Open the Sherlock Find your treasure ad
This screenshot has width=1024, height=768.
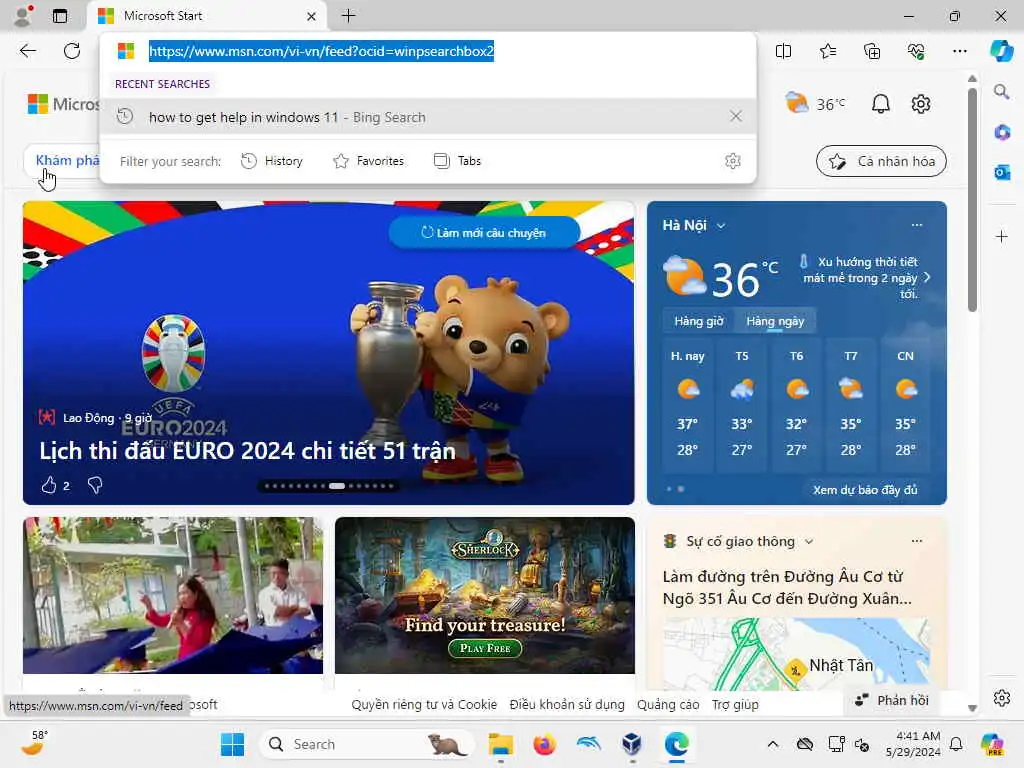point(485,596)
